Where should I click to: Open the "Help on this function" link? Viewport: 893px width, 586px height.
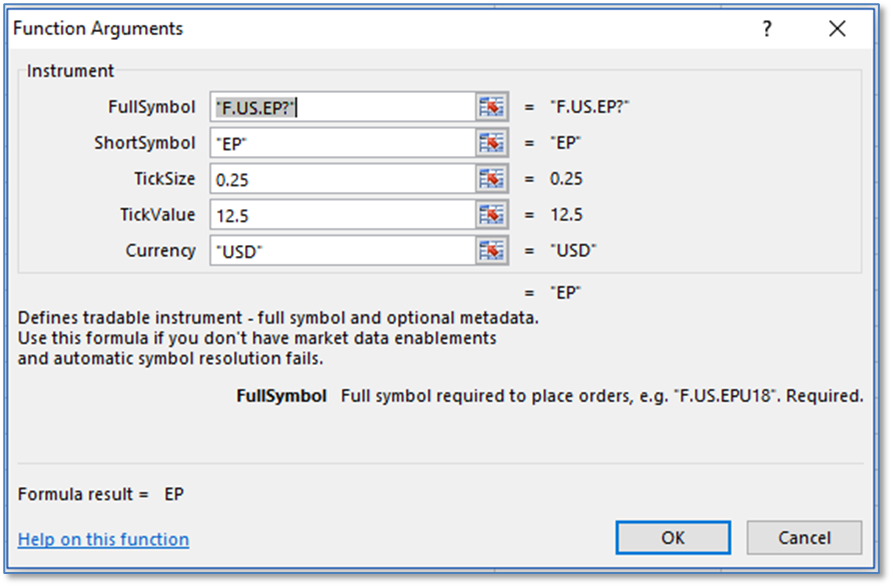[x=103, y=539]
